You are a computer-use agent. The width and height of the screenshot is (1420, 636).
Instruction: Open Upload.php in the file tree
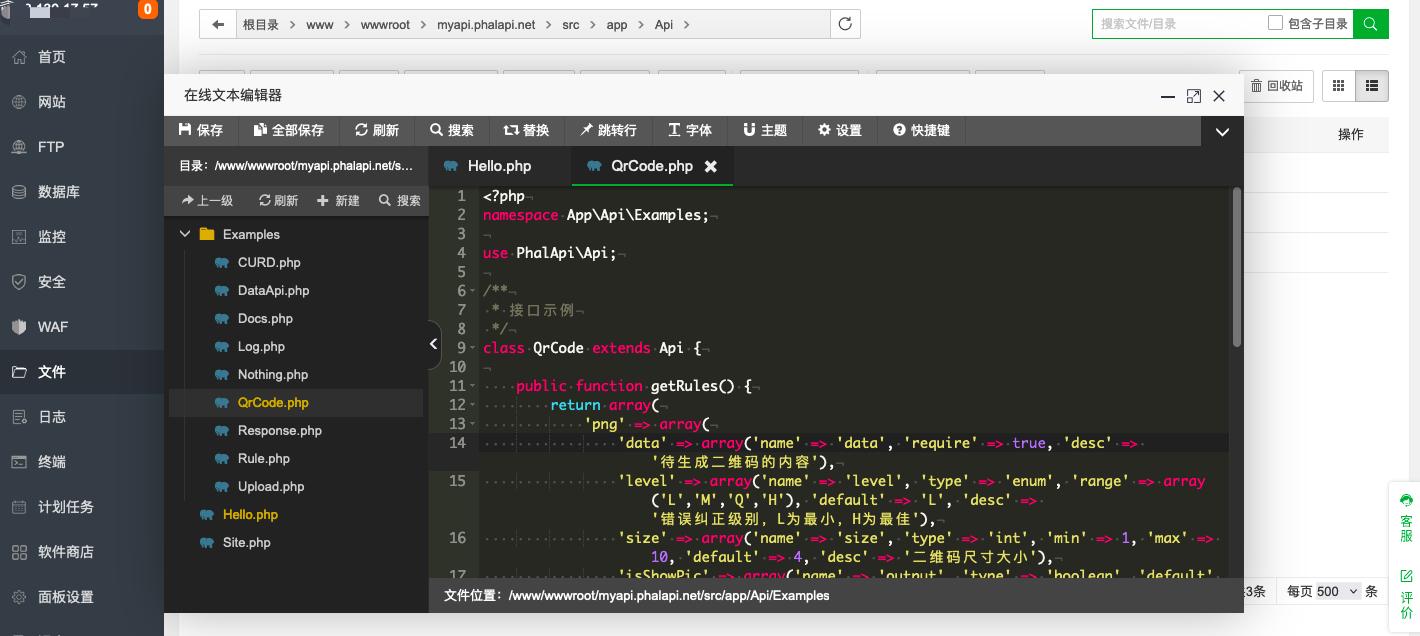click(271, 486)
